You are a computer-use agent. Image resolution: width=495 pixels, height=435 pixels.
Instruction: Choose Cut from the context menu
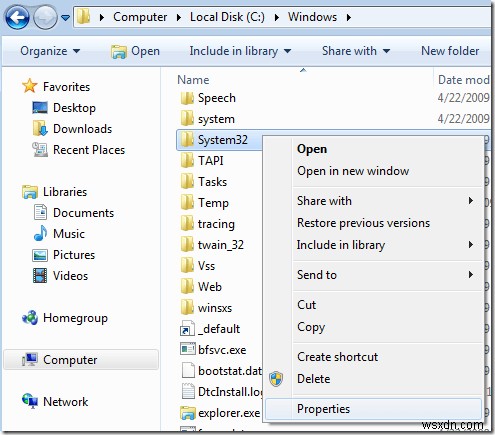pyautogui.click(x=306, y=305)
